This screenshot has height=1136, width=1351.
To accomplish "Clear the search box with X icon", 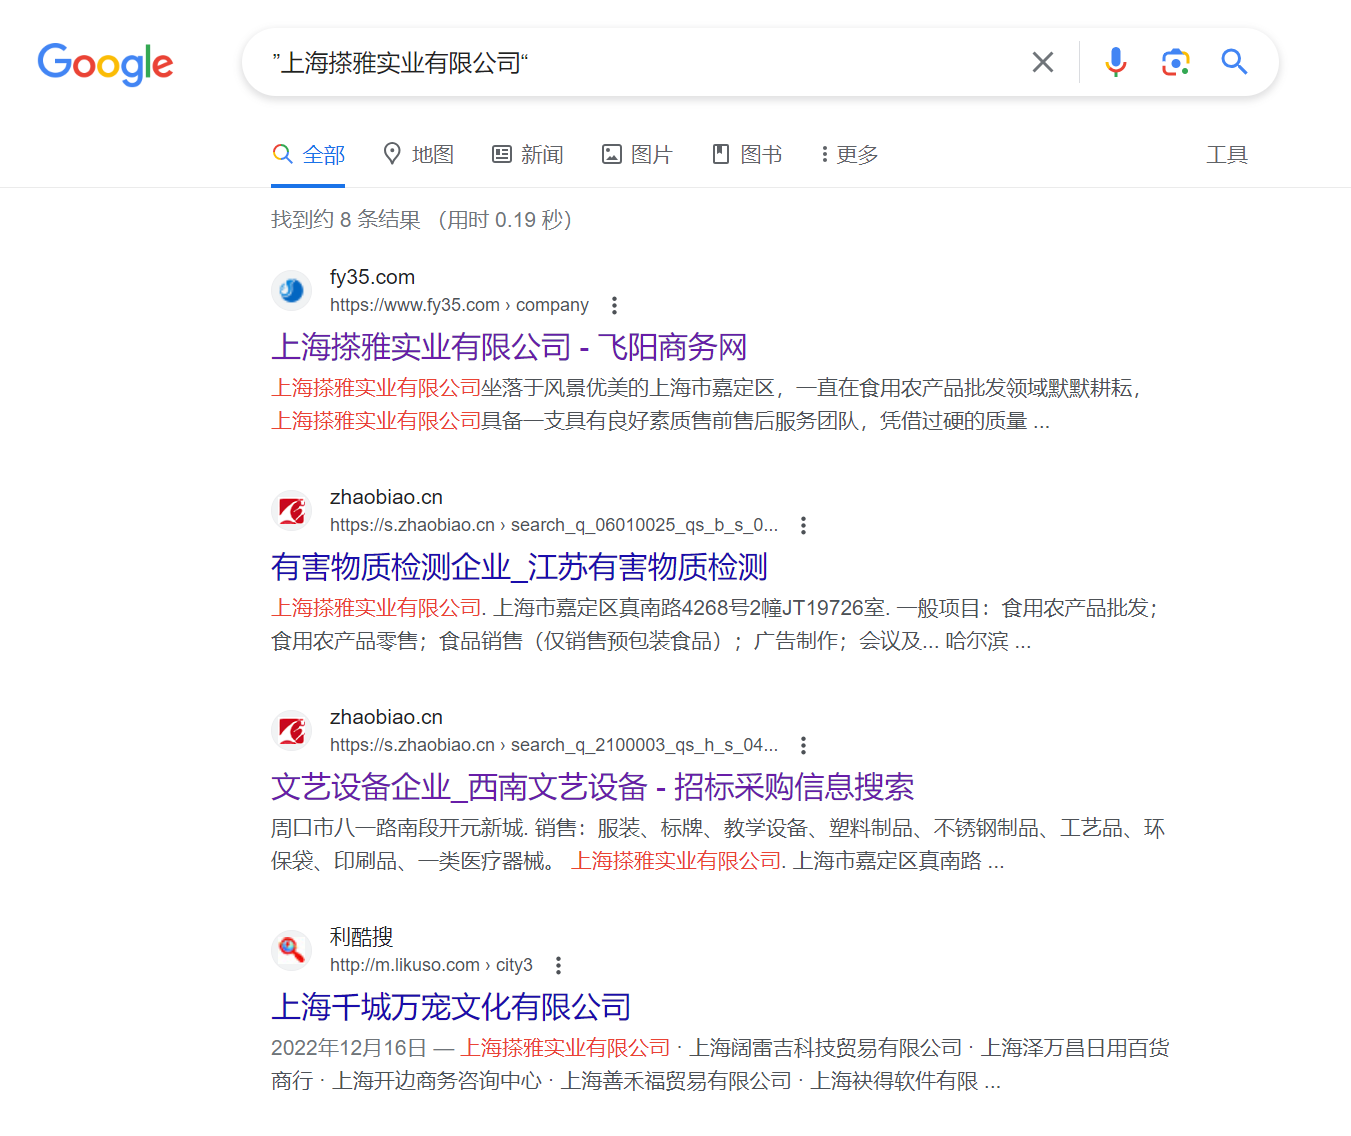I will [x=1043, y=62].
